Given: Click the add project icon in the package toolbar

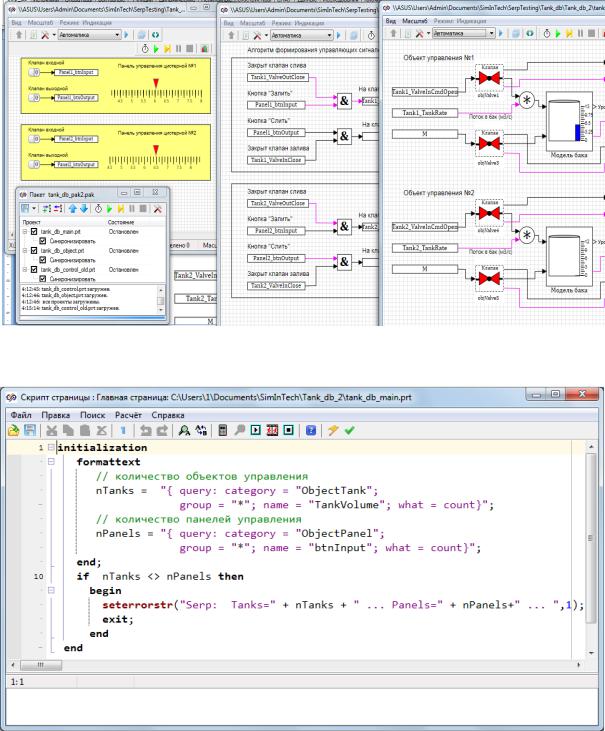Looking at the screenshot, I should click(x=47, y=209).
